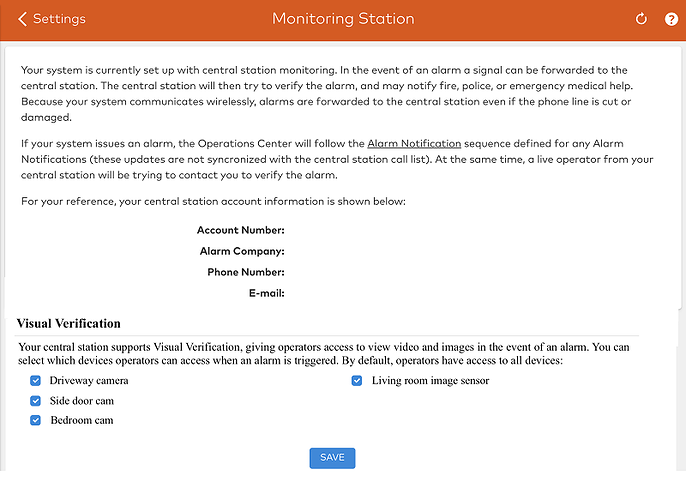Open the help question mark icon
This screenshot has height=500, width=686.
coord(671,19)
